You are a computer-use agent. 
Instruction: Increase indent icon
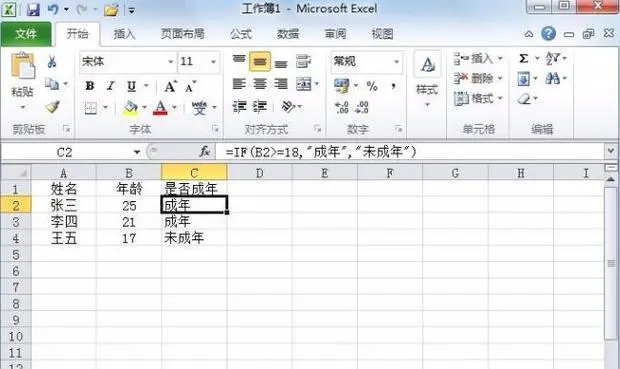pyautogui.click(x=260, y=107)
